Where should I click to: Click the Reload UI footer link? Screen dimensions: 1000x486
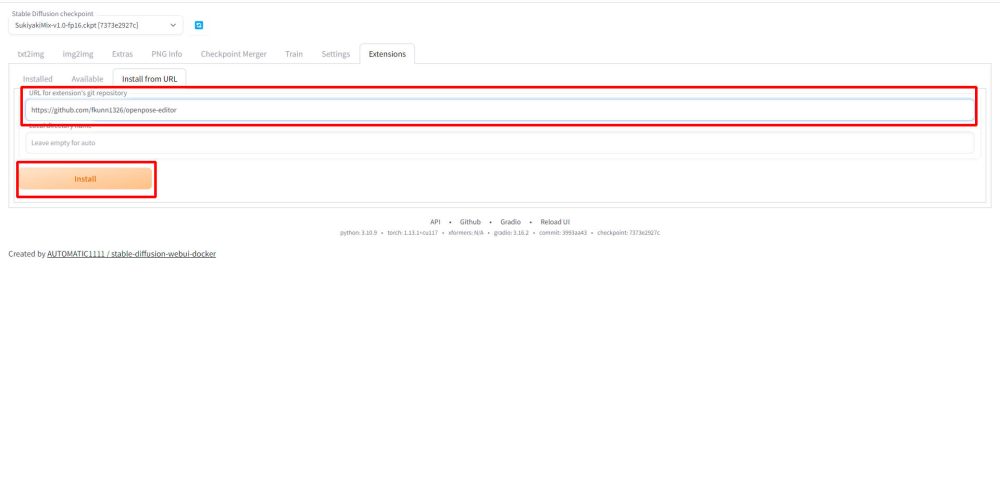pos(553,221)
